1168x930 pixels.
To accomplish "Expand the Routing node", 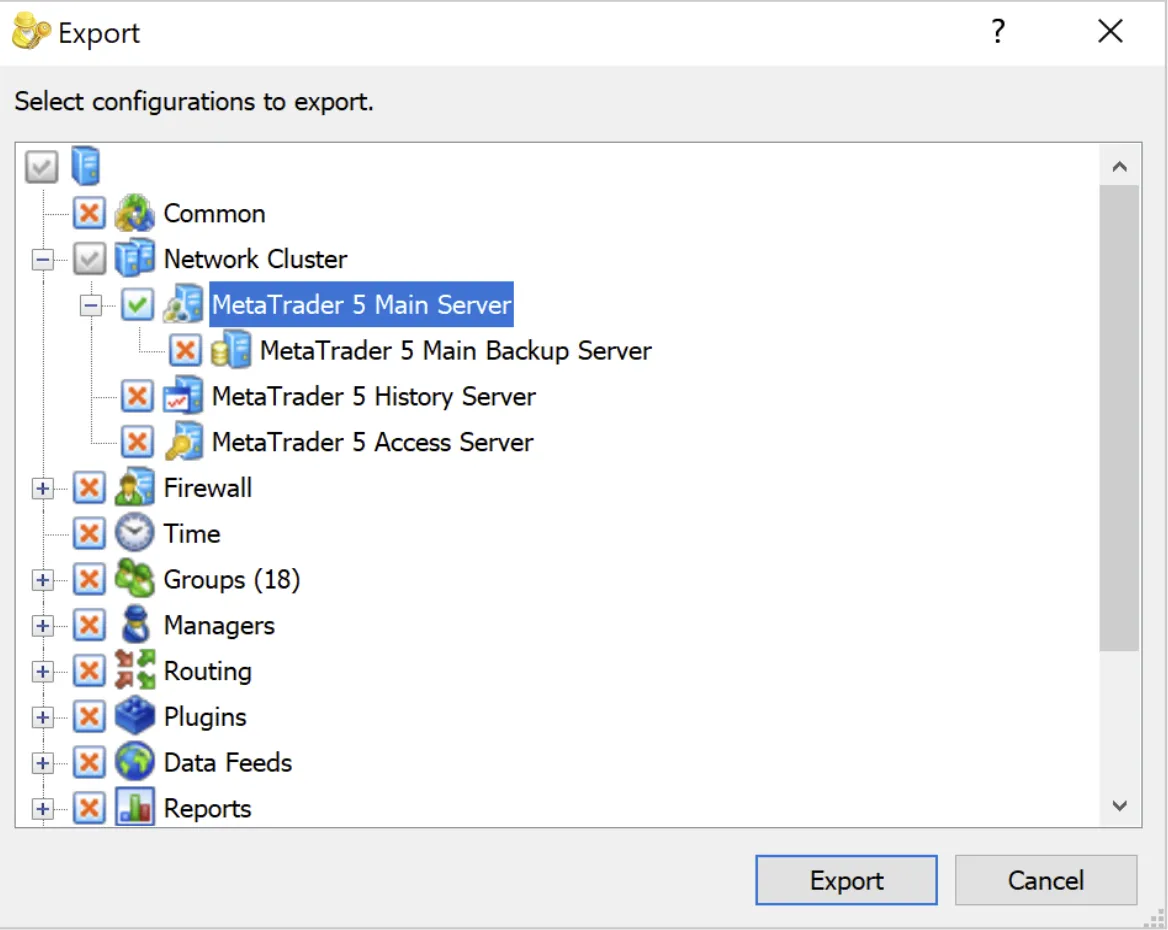I will [x=42, y=672].
